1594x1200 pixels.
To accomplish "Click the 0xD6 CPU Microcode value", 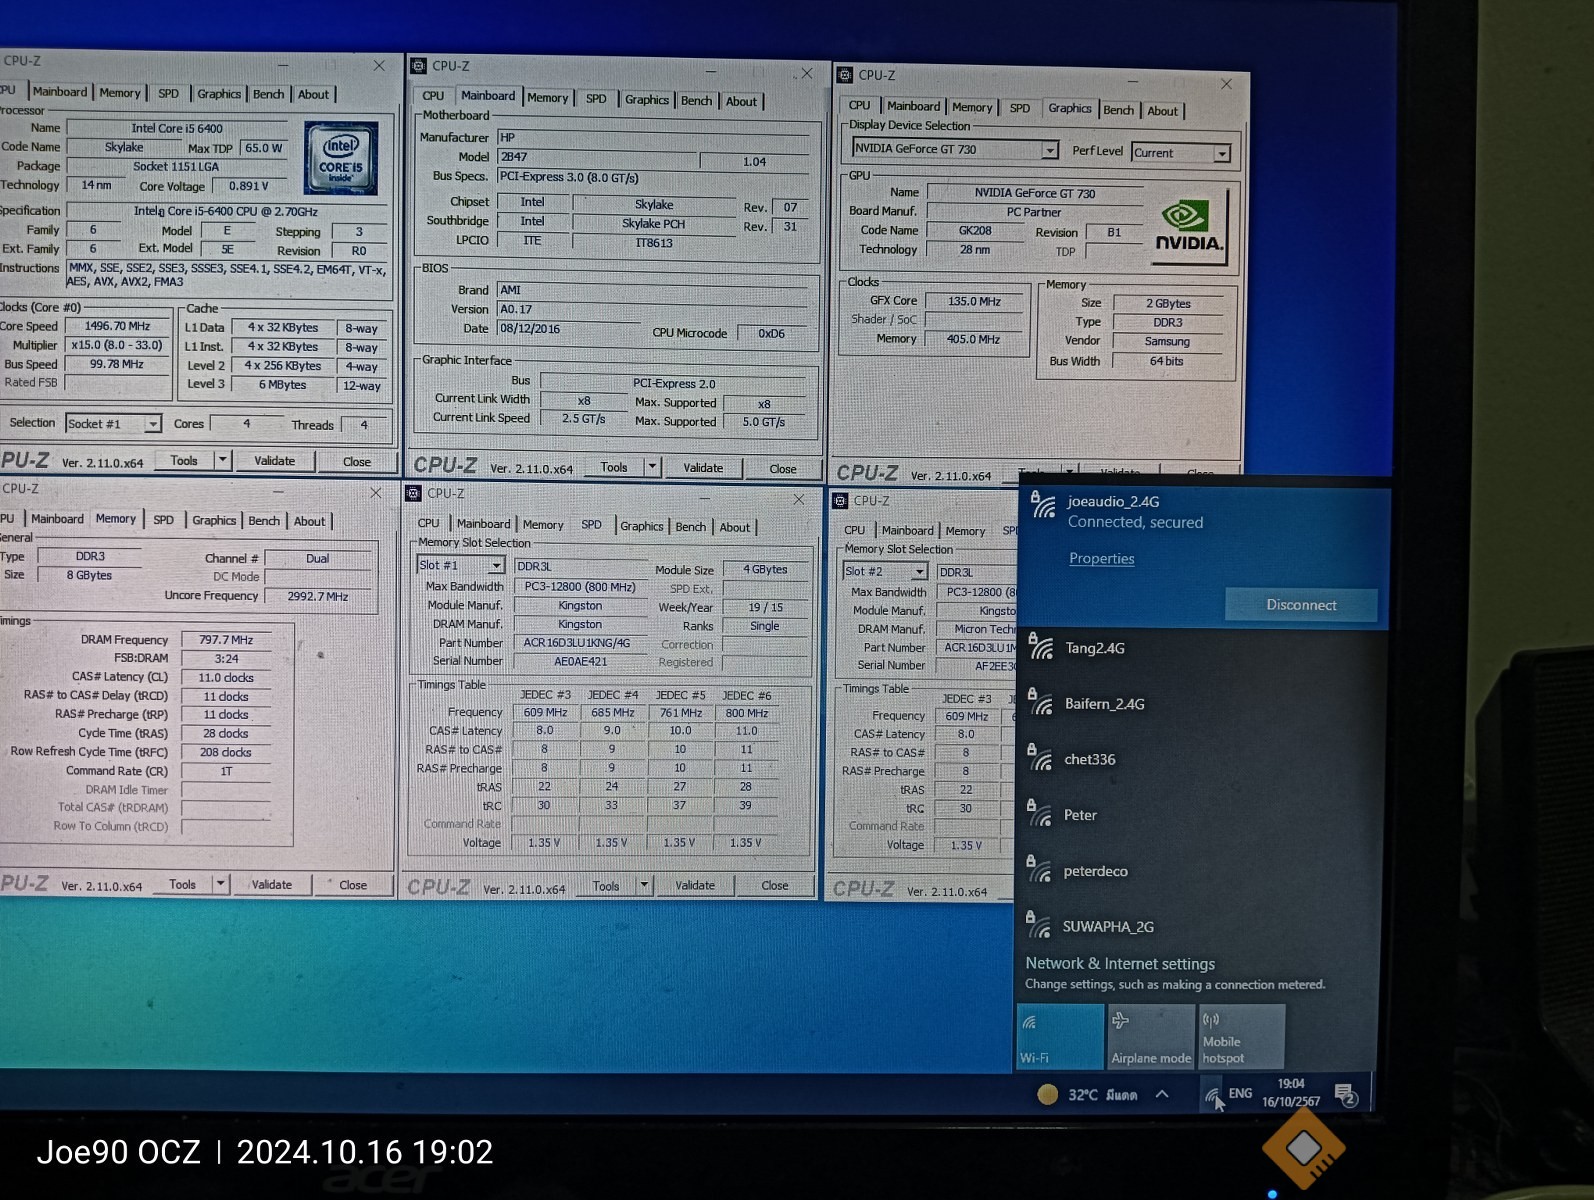I will [772, 334].
